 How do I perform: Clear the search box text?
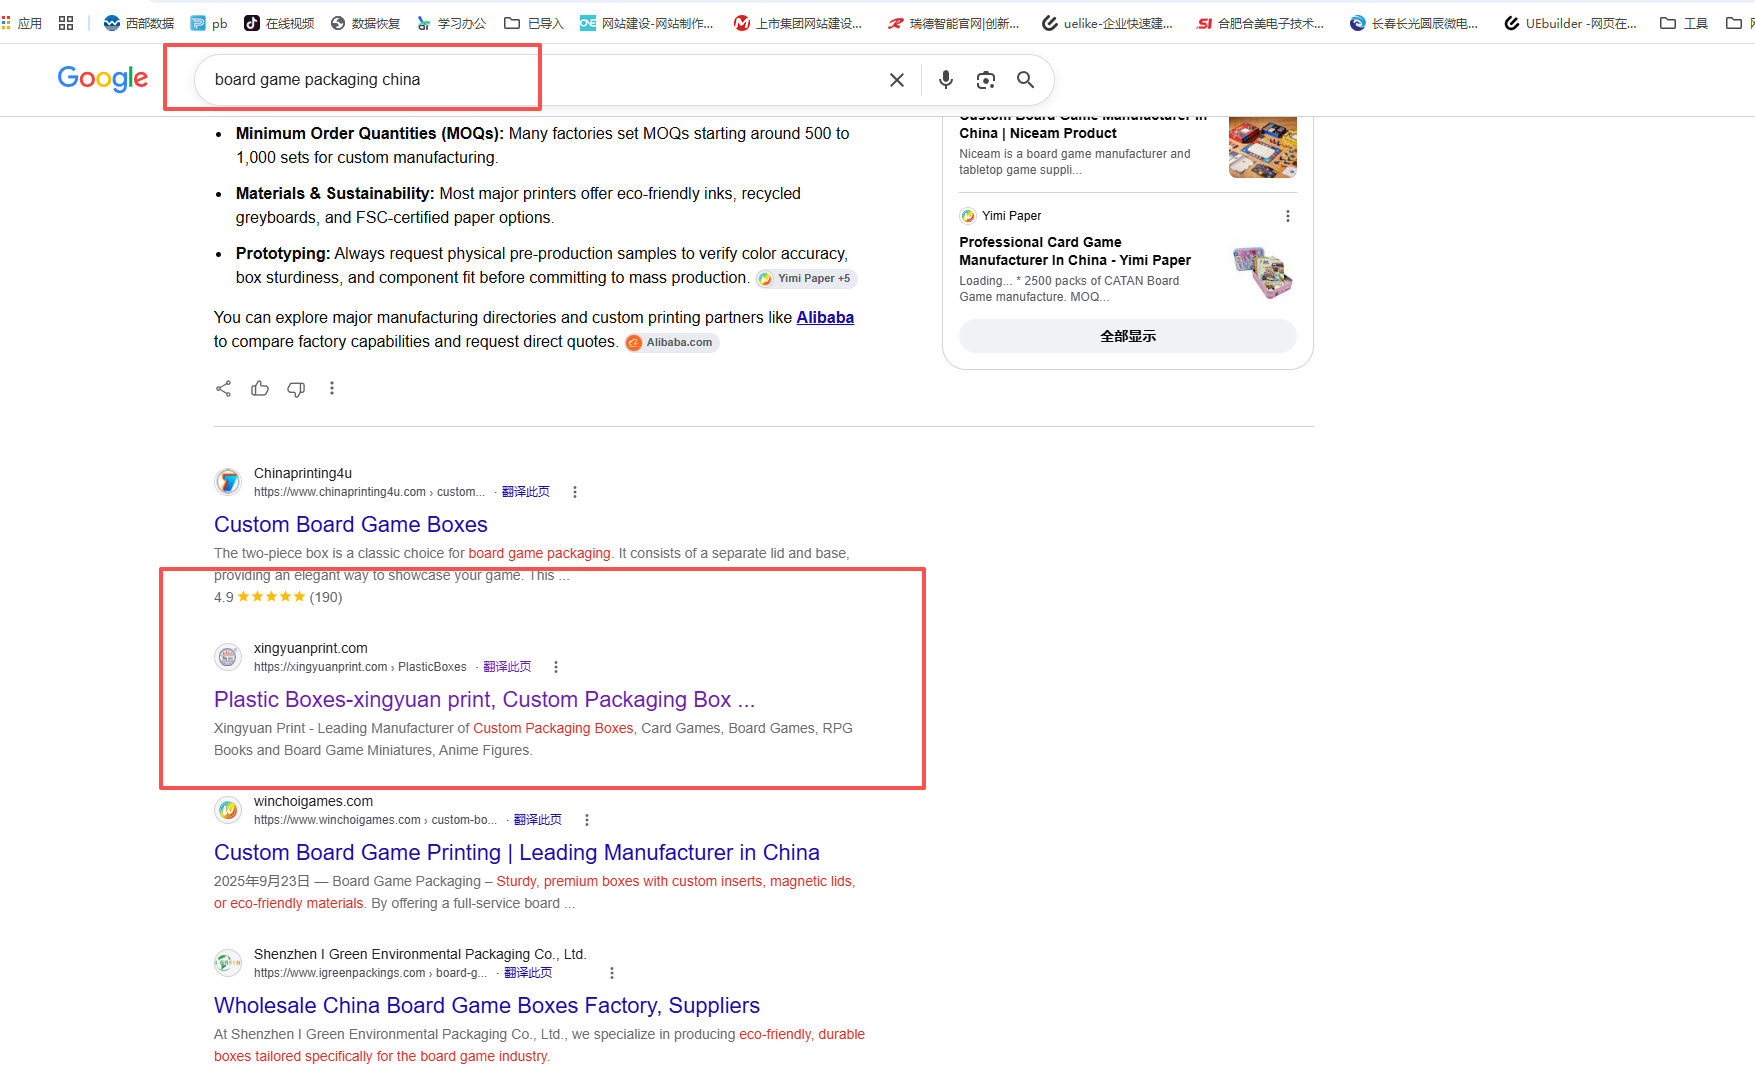click(x=897, y=80)
